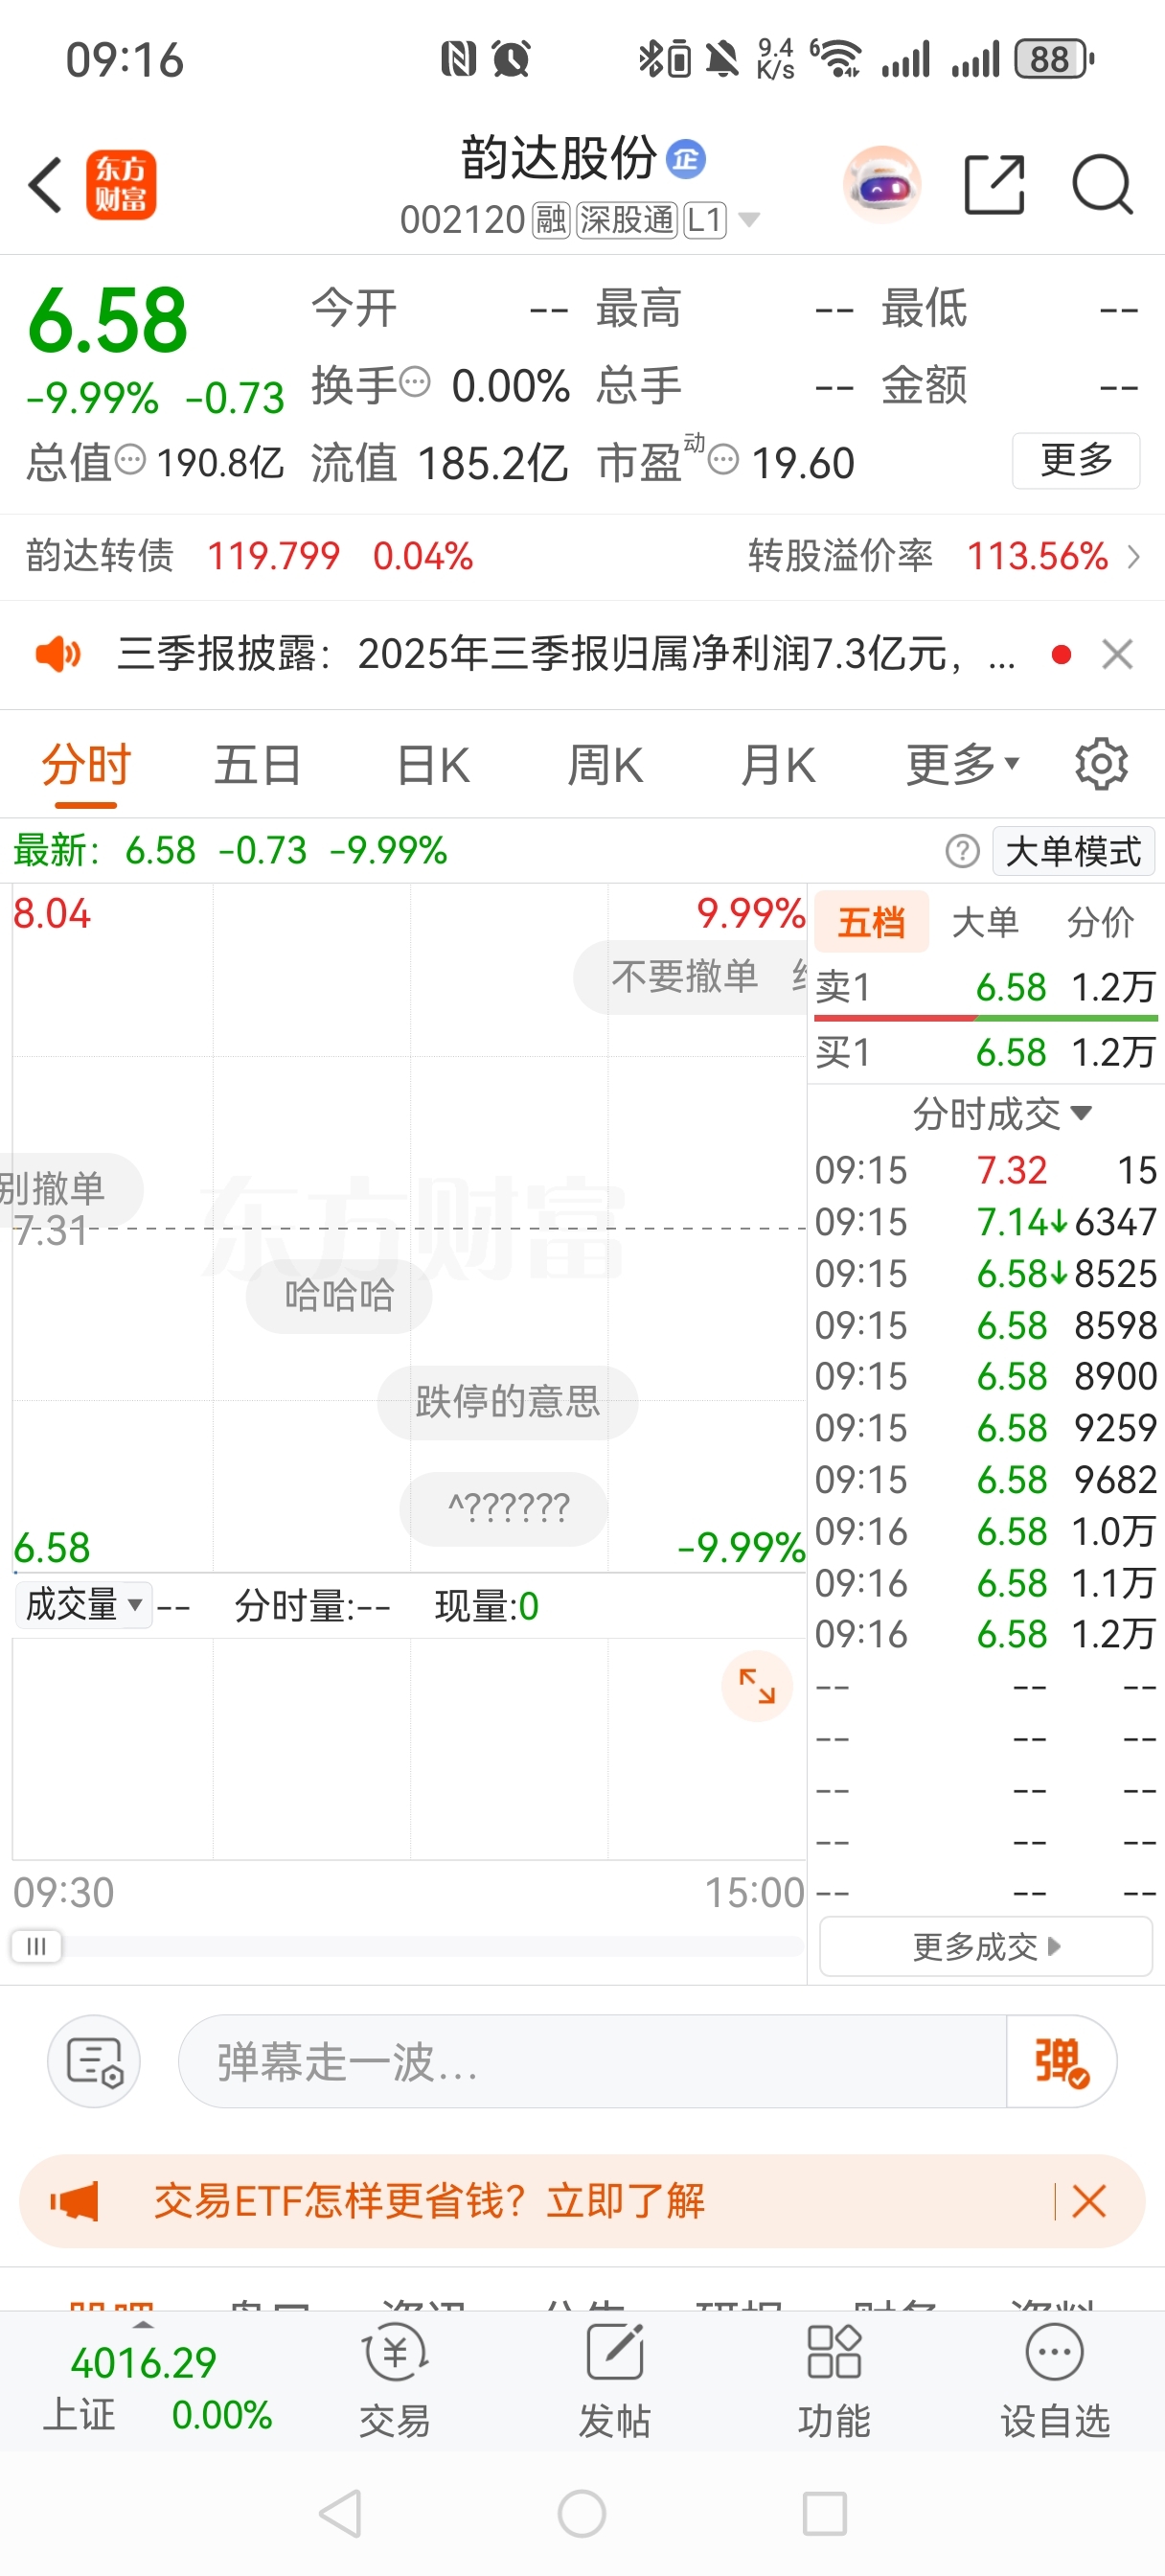Switch to 日K chart tab
This screenshot has width=1165, height=2576.
pos(432,766)
